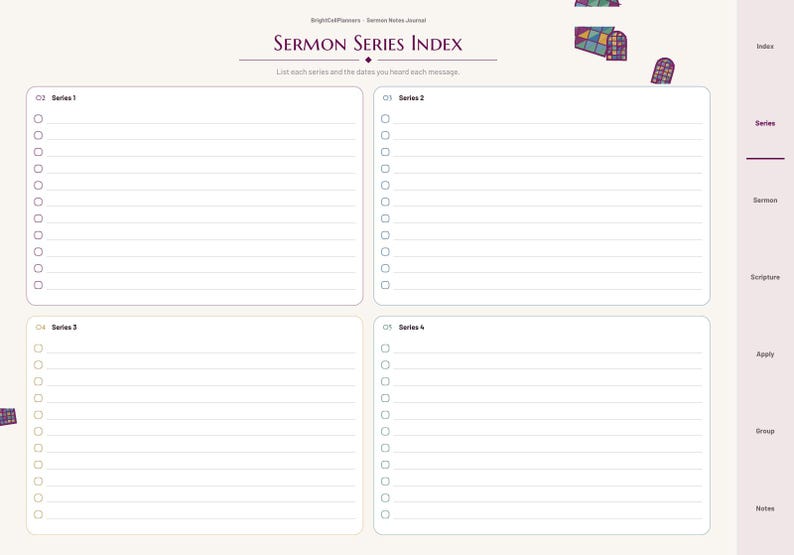Tick the first checkbox in Series 4
The image size is (794, 555).
pos(385,348)
